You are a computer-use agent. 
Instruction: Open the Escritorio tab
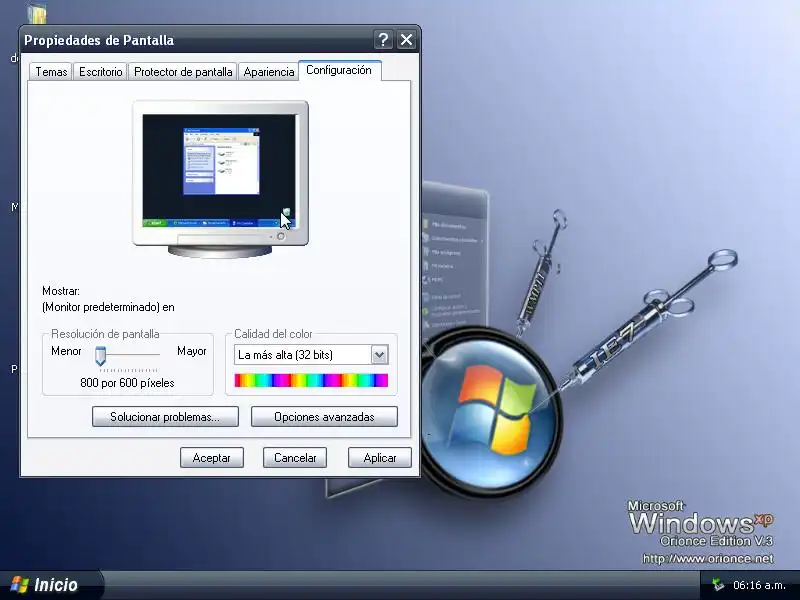pyautogui.click(x=101, y=72)
